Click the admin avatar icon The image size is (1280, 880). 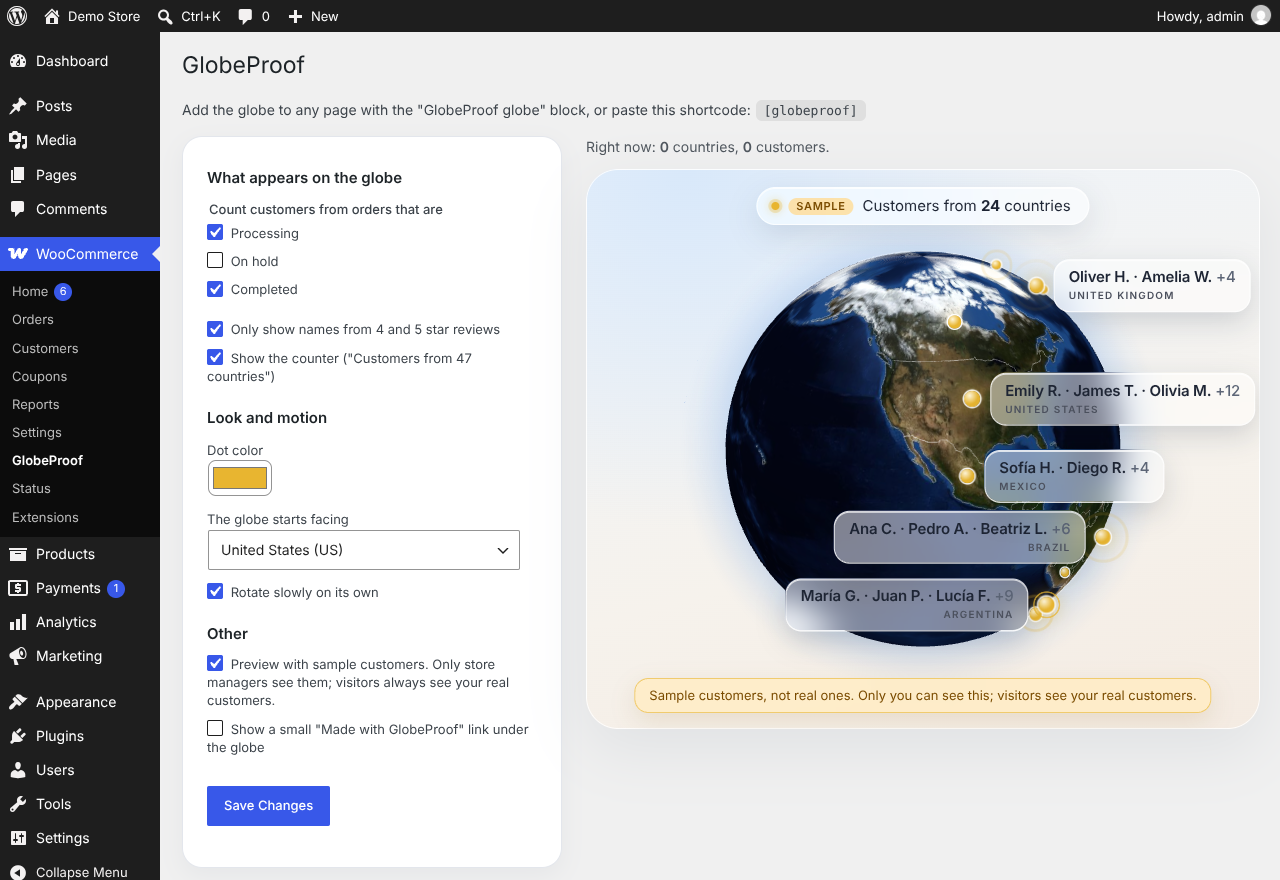(1261, 16)
